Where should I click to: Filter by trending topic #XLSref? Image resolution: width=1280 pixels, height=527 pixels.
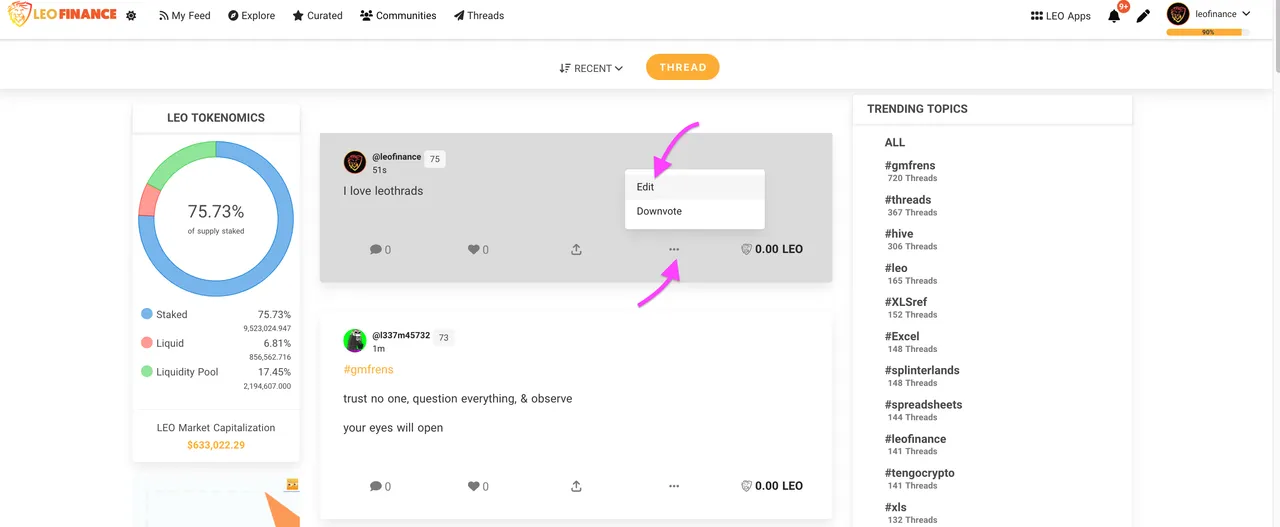(906, 302)
